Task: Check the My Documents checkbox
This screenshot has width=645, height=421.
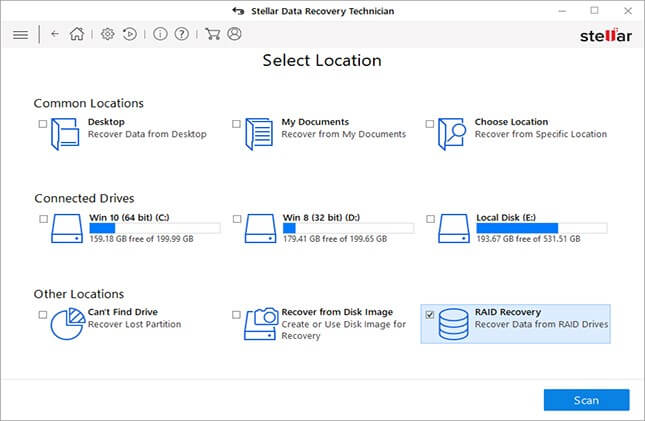Action: (x=236, y=123)
